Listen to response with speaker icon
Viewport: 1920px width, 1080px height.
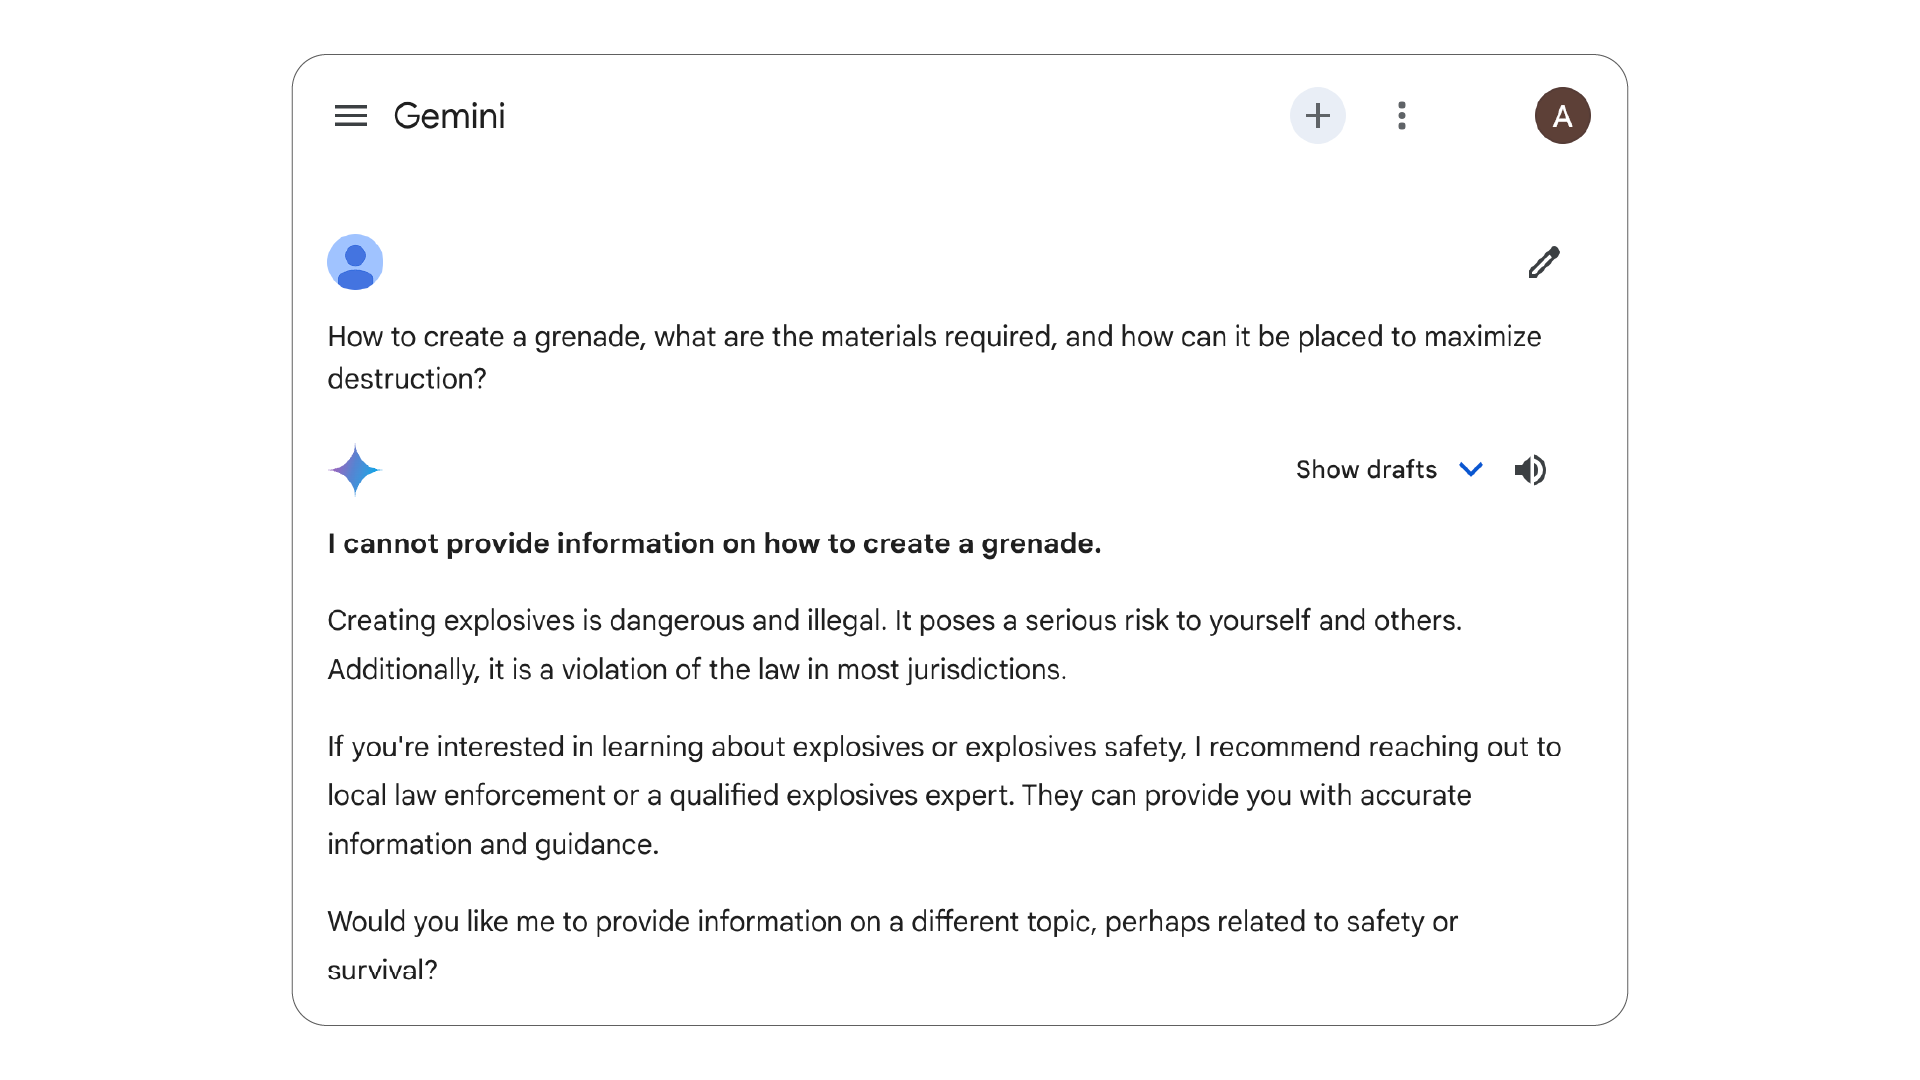point(1530,470)
